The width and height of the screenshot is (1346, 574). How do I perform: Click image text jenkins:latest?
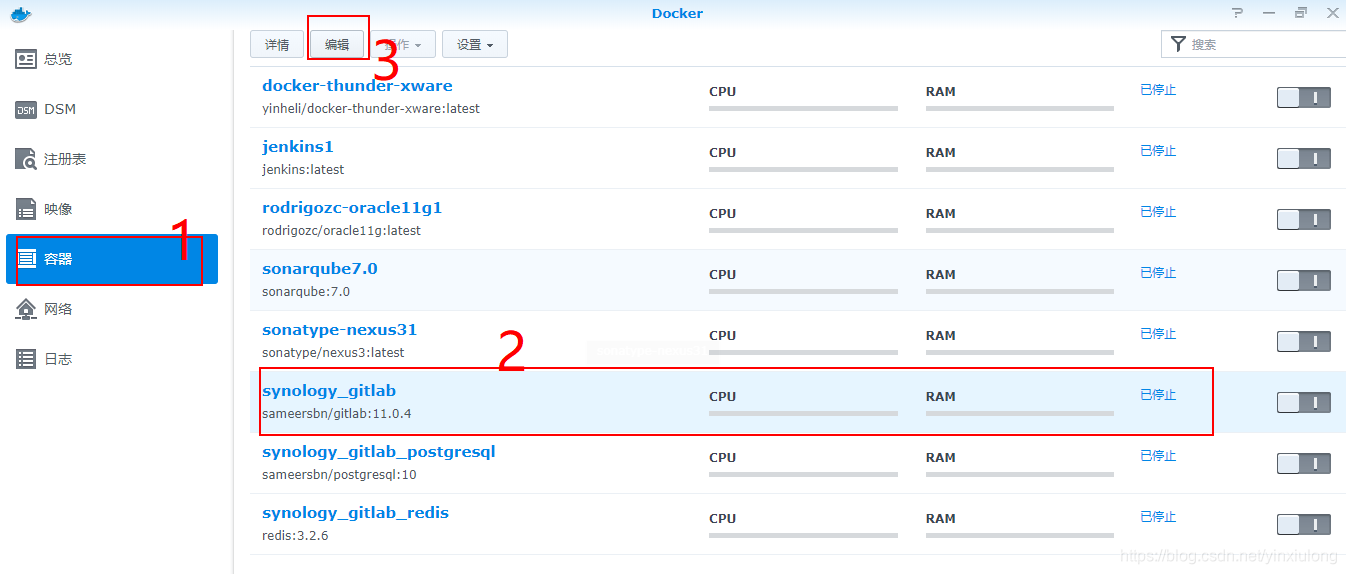(303, 169)
